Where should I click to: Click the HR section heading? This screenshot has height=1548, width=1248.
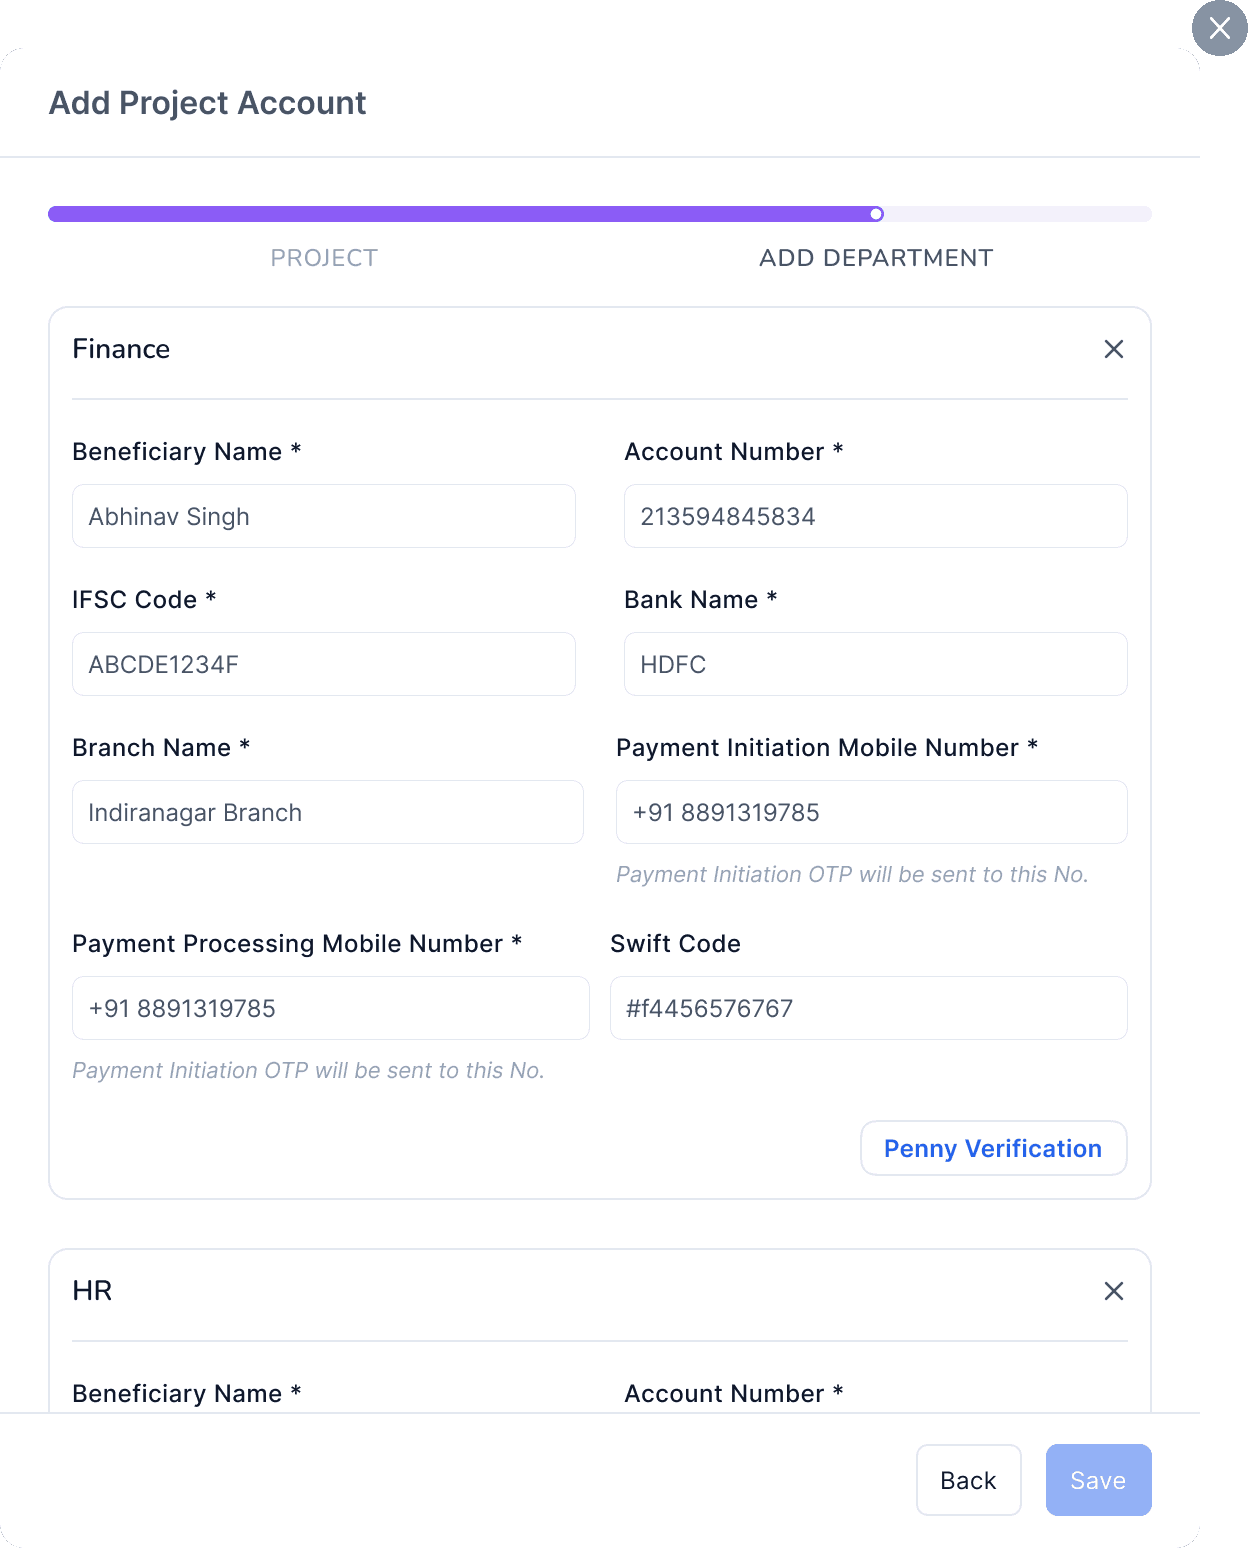[92, 1291]
